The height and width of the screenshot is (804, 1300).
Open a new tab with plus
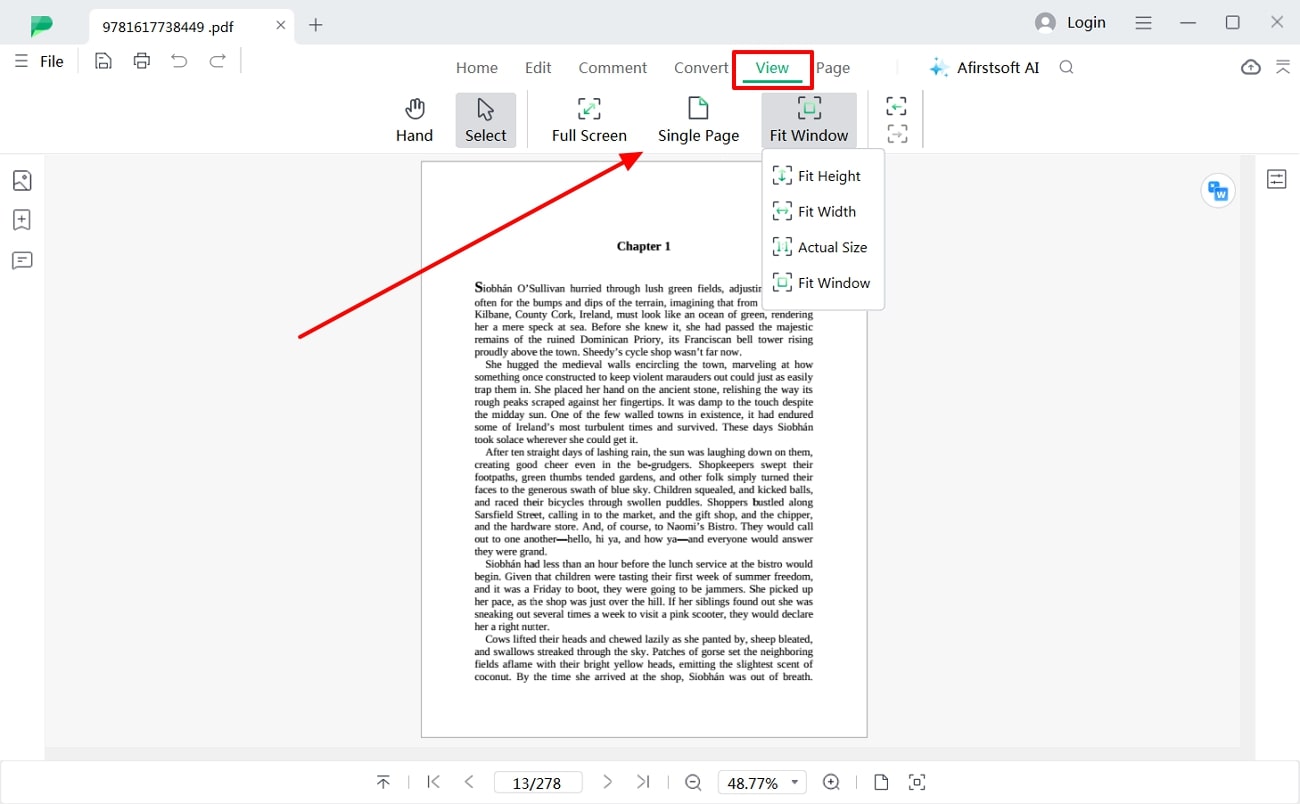coord(316,25)
